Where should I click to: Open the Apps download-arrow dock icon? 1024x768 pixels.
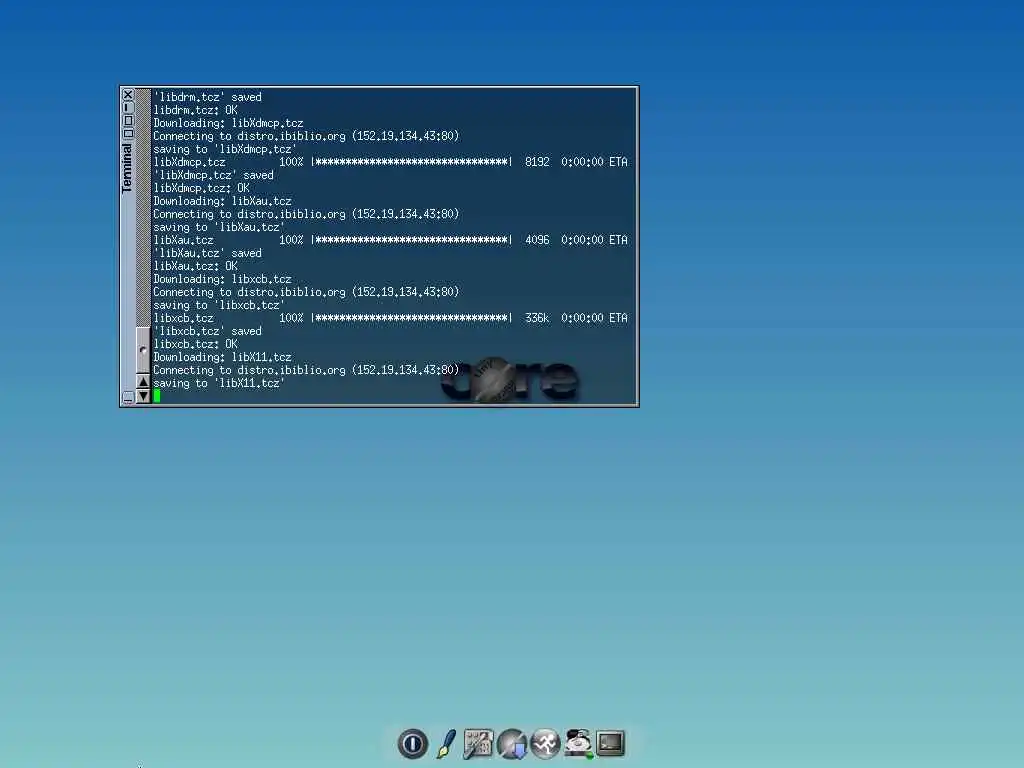pos(512,743)
